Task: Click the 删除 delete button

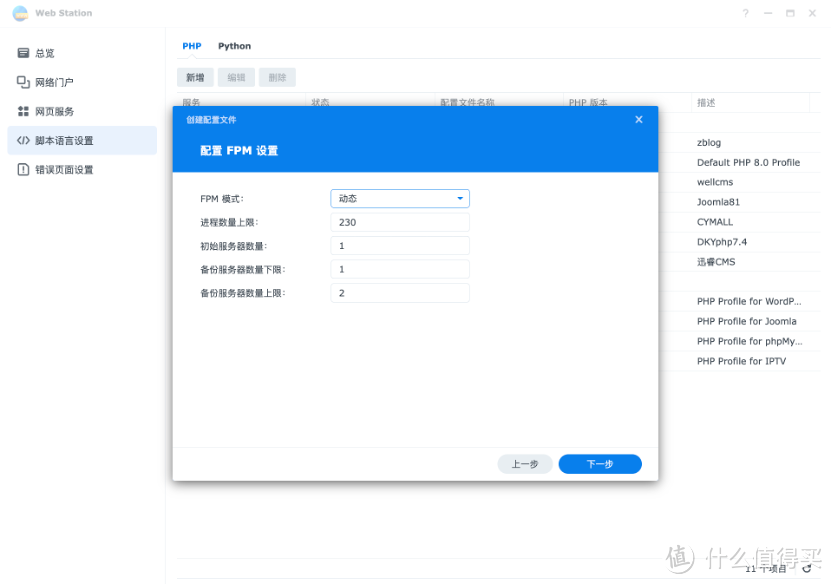Action: [x=277, y=77]
